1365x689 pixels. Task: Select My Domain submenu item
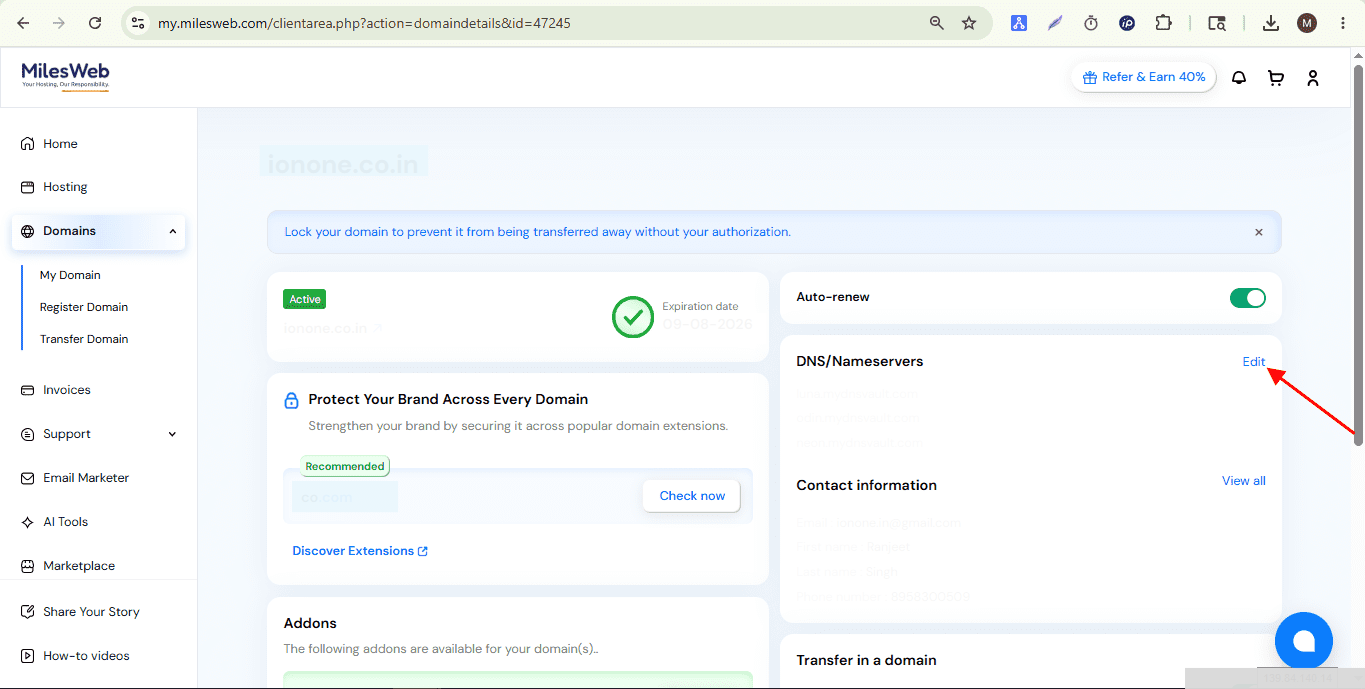click(x=70, y=275)
